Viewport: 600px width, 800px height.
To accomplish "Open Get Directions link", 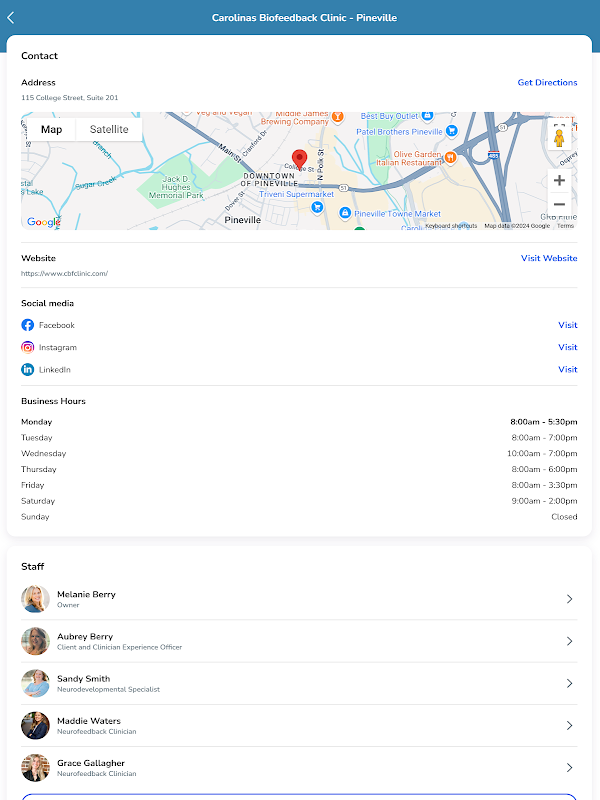I will 547,83.
